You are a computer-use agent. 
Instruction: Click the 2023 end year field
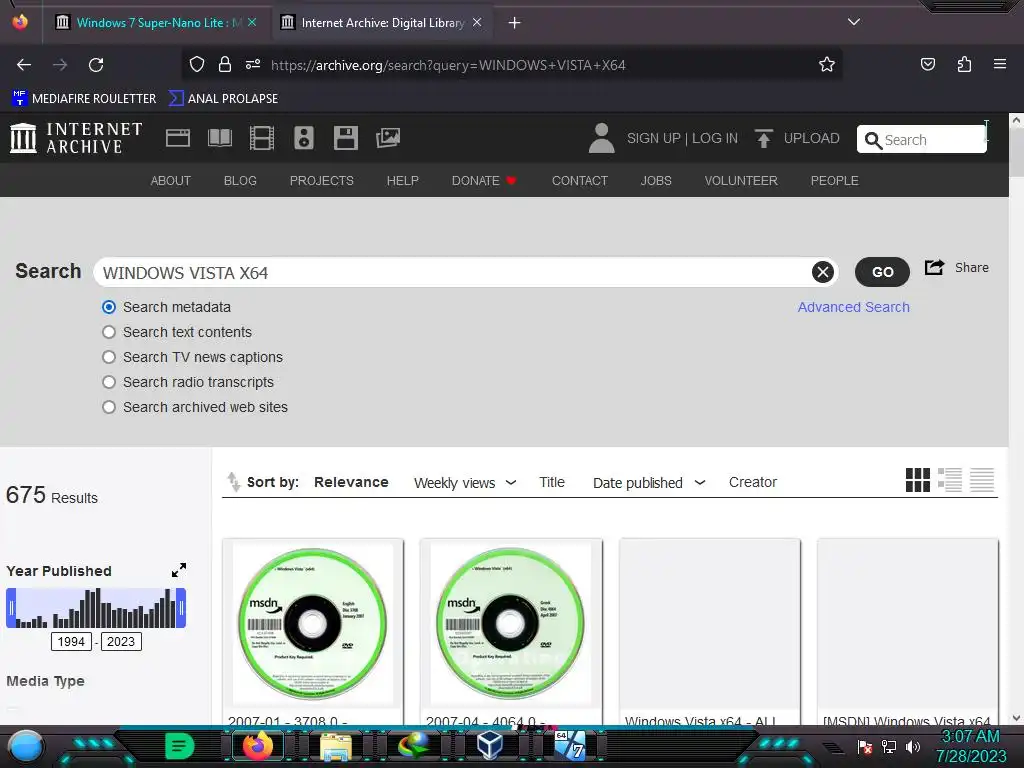click(x=121, y=641)
